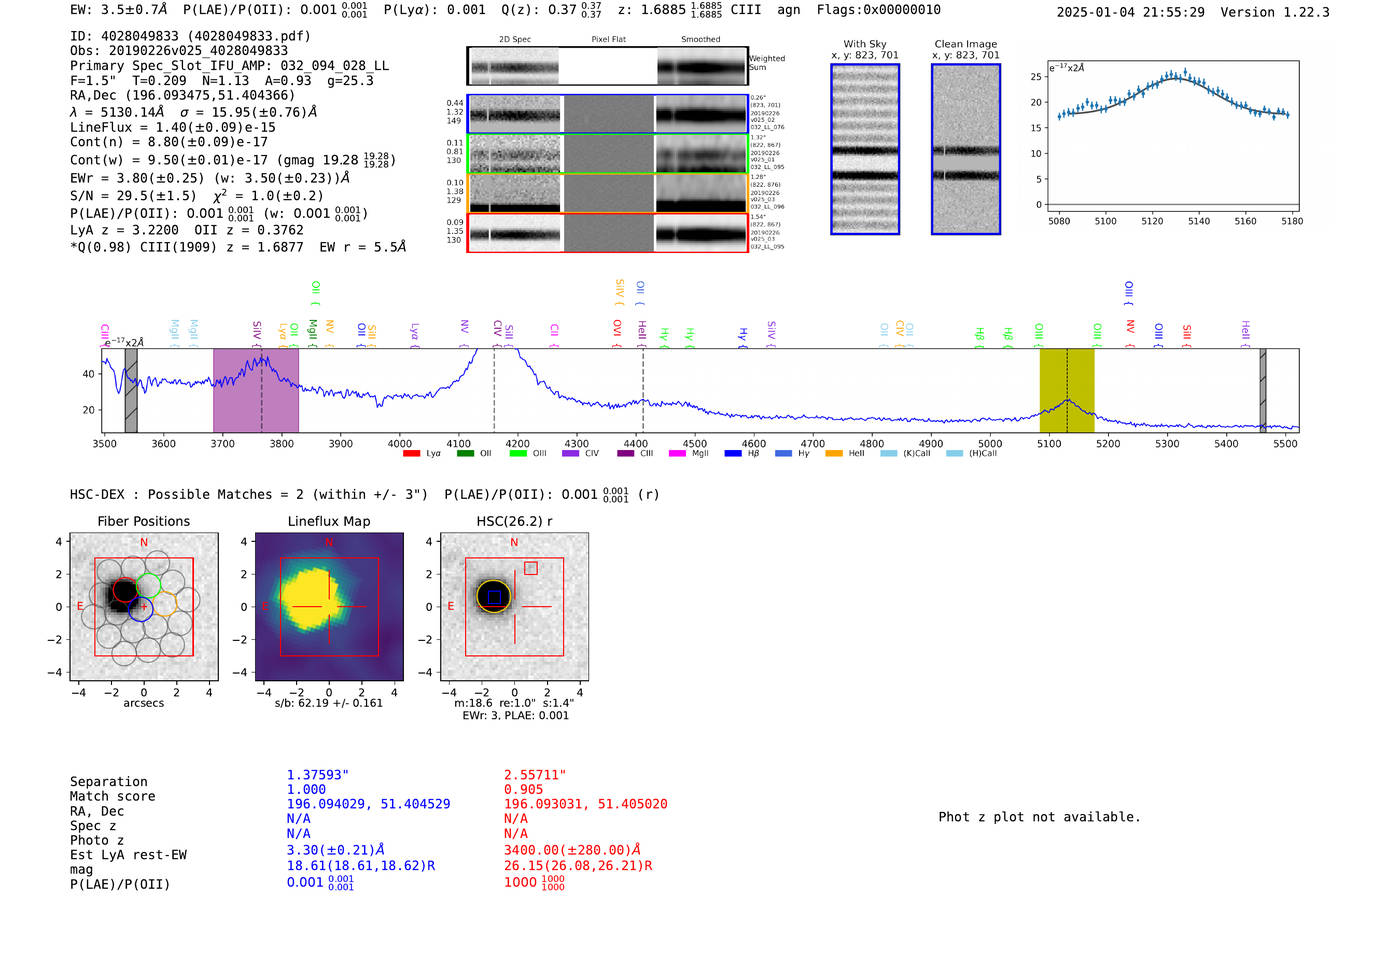This screenshot has width=1400, height=953.
Task: Click the dark green OII legend swatch
Action: click(x=465, y=453)
